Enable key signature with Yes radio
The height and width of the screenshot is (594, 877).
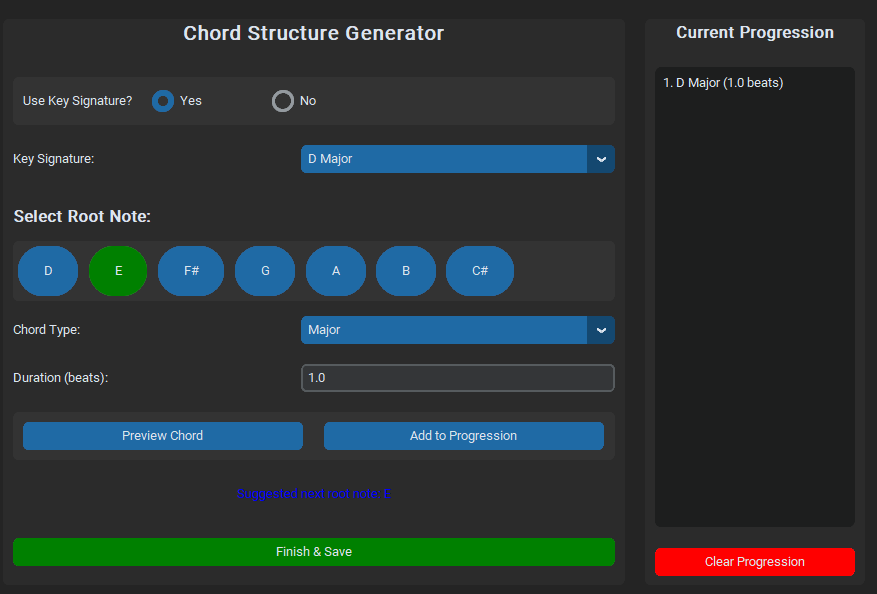click(x=162, y=101)
